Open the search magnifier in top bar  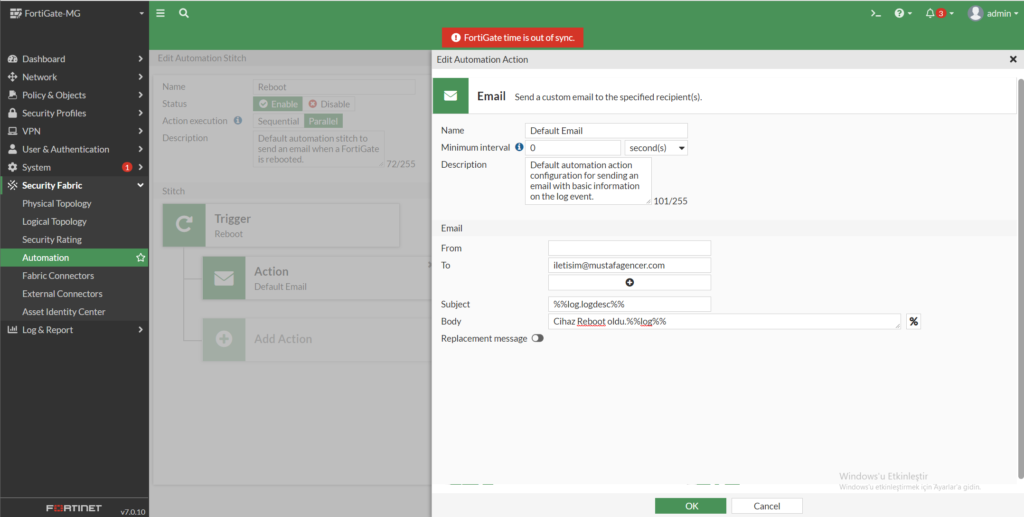(x=184, y=13)
